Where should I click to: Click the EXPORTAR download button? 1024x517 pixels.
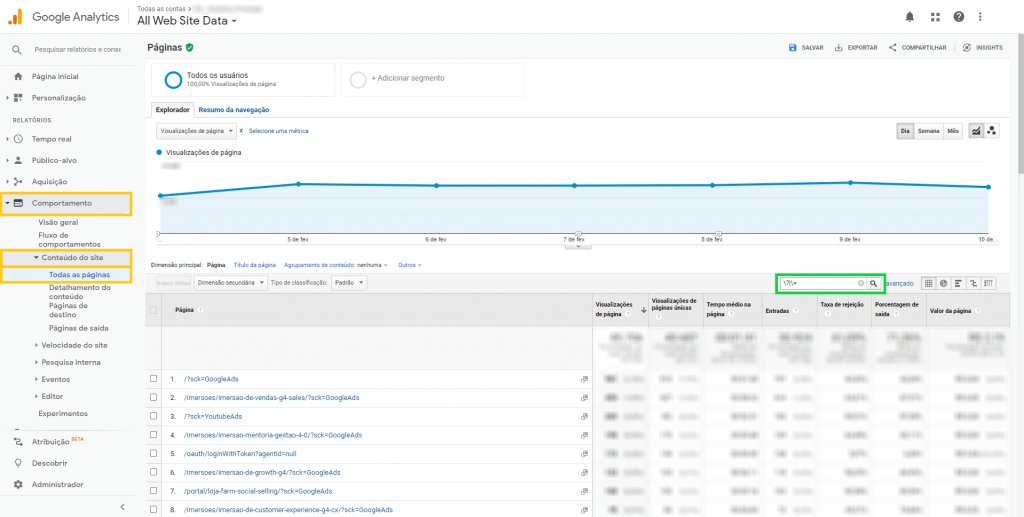(x=856, y=48)
